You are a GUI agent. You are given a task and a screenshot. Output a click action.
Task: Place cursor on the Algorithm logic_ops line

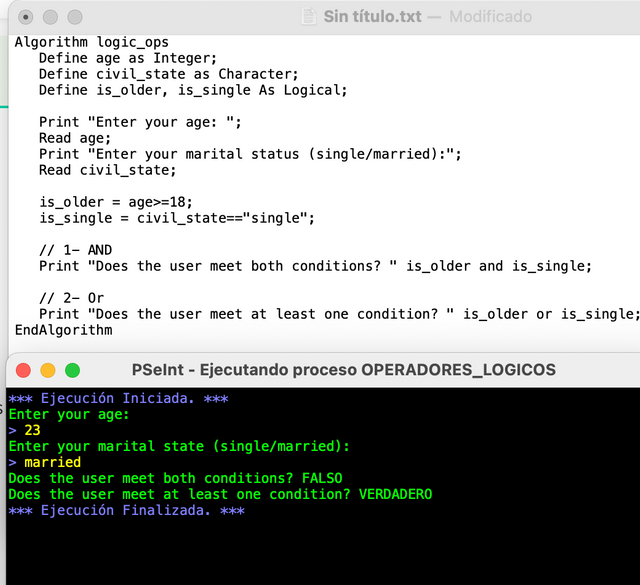coord(92,42)
